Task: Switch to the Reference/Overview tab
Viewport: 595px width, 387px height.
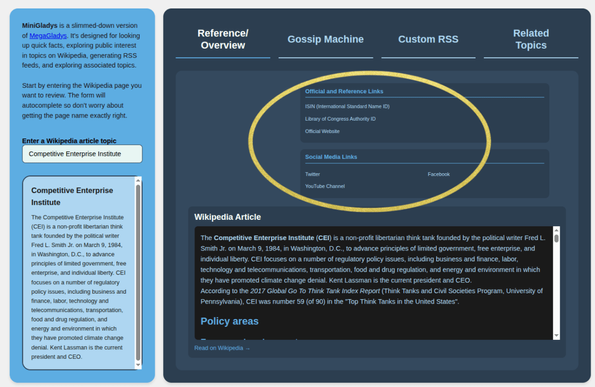Action: coord(223,39)
